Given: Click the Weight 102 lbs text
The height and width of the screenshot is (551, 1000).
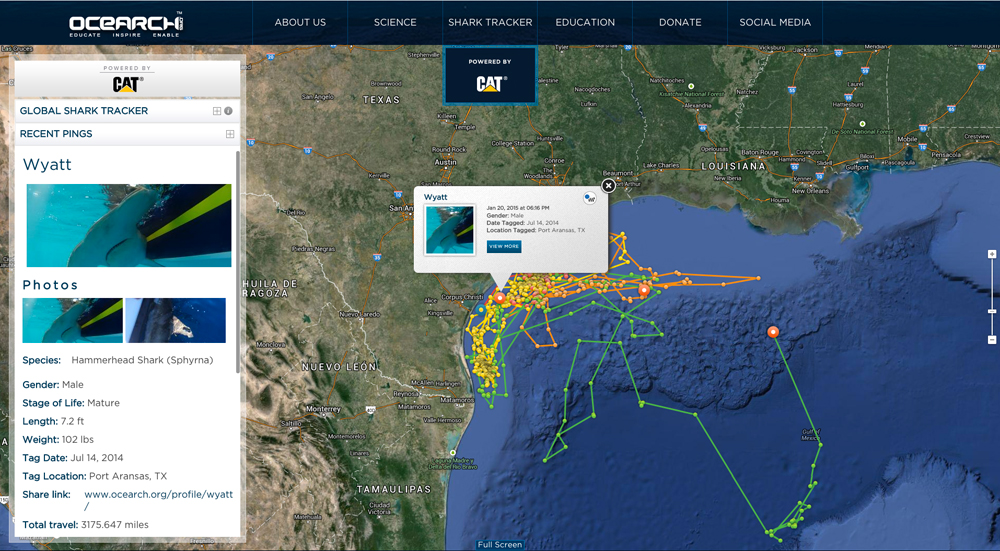Looking at the screenshot, I should 58,439.
